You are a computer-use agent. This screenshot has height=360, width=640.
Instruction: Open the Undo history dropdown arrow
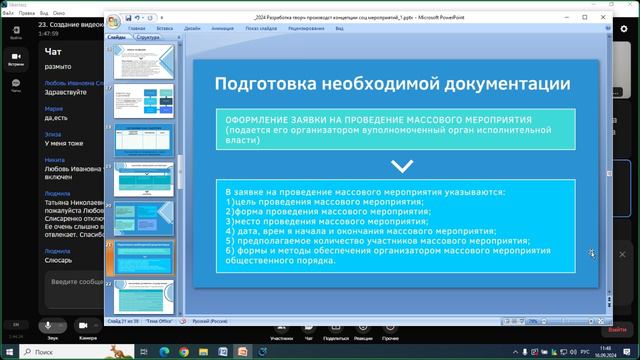coord(143,18)
